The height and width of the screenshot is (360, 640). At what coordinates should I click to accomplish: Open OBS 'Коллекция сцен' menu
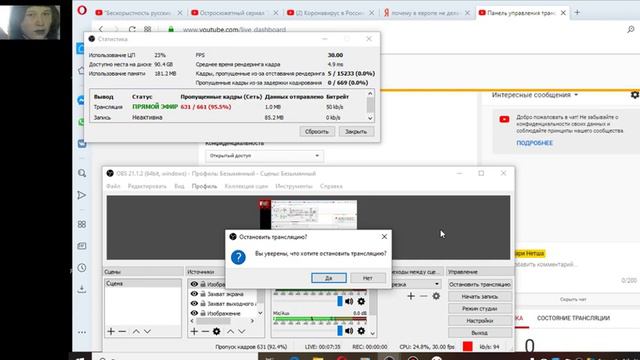(x=246, y=186)
